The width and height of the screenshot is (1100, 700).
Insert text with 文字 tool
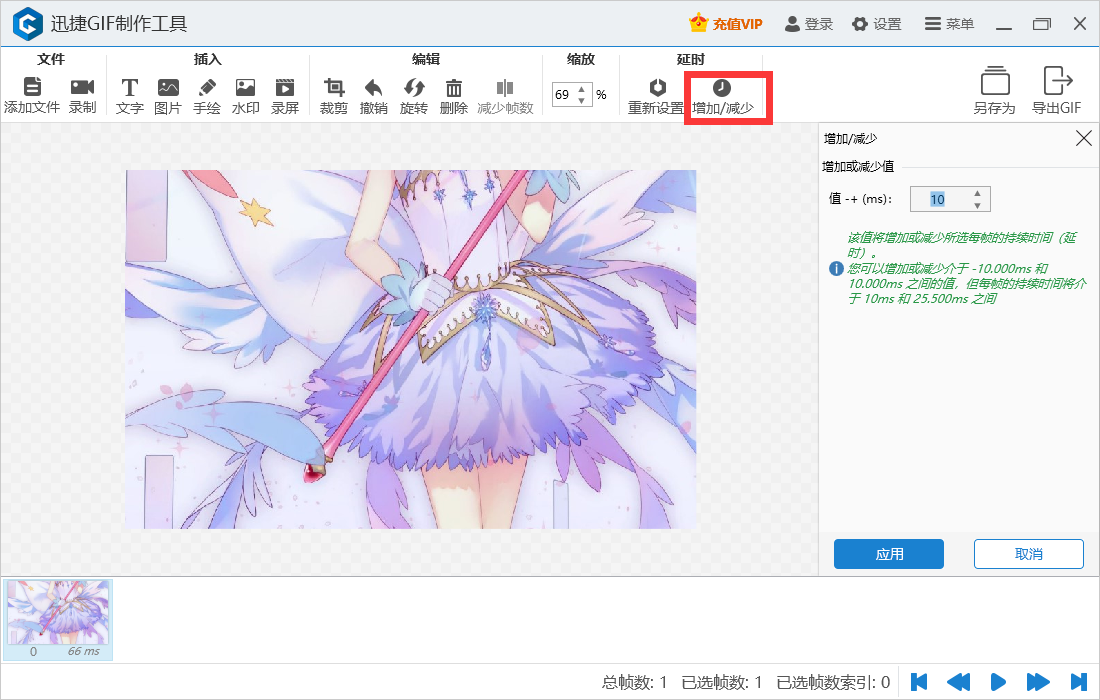pos(130,95)
